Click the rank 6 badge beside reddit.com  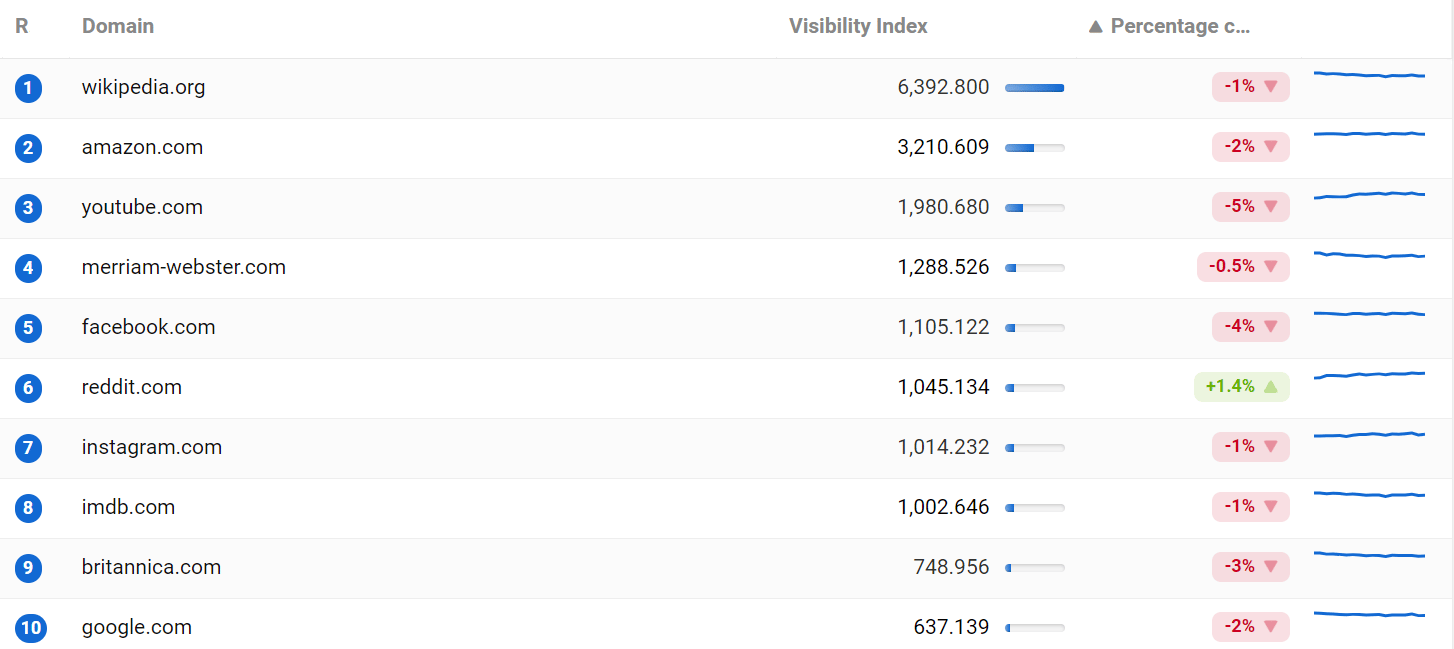[x=28, y=388]
